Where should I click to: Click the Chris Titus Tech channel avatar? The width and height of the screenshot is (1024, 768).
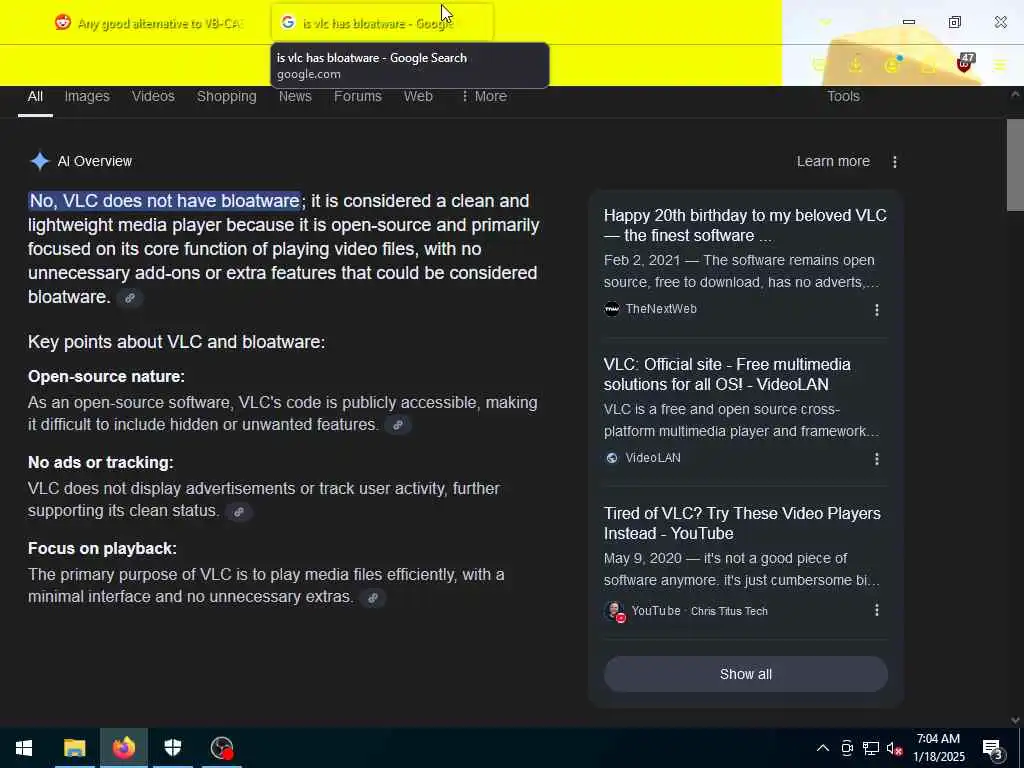click(615, 611)
